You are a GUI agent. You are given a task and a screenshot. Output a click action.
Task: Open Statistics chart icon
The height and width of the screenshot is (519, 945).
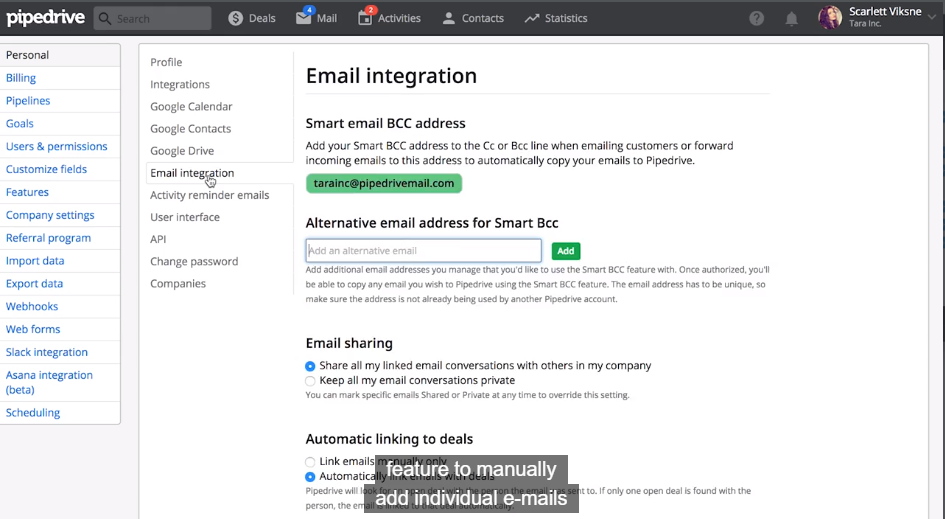532,18
